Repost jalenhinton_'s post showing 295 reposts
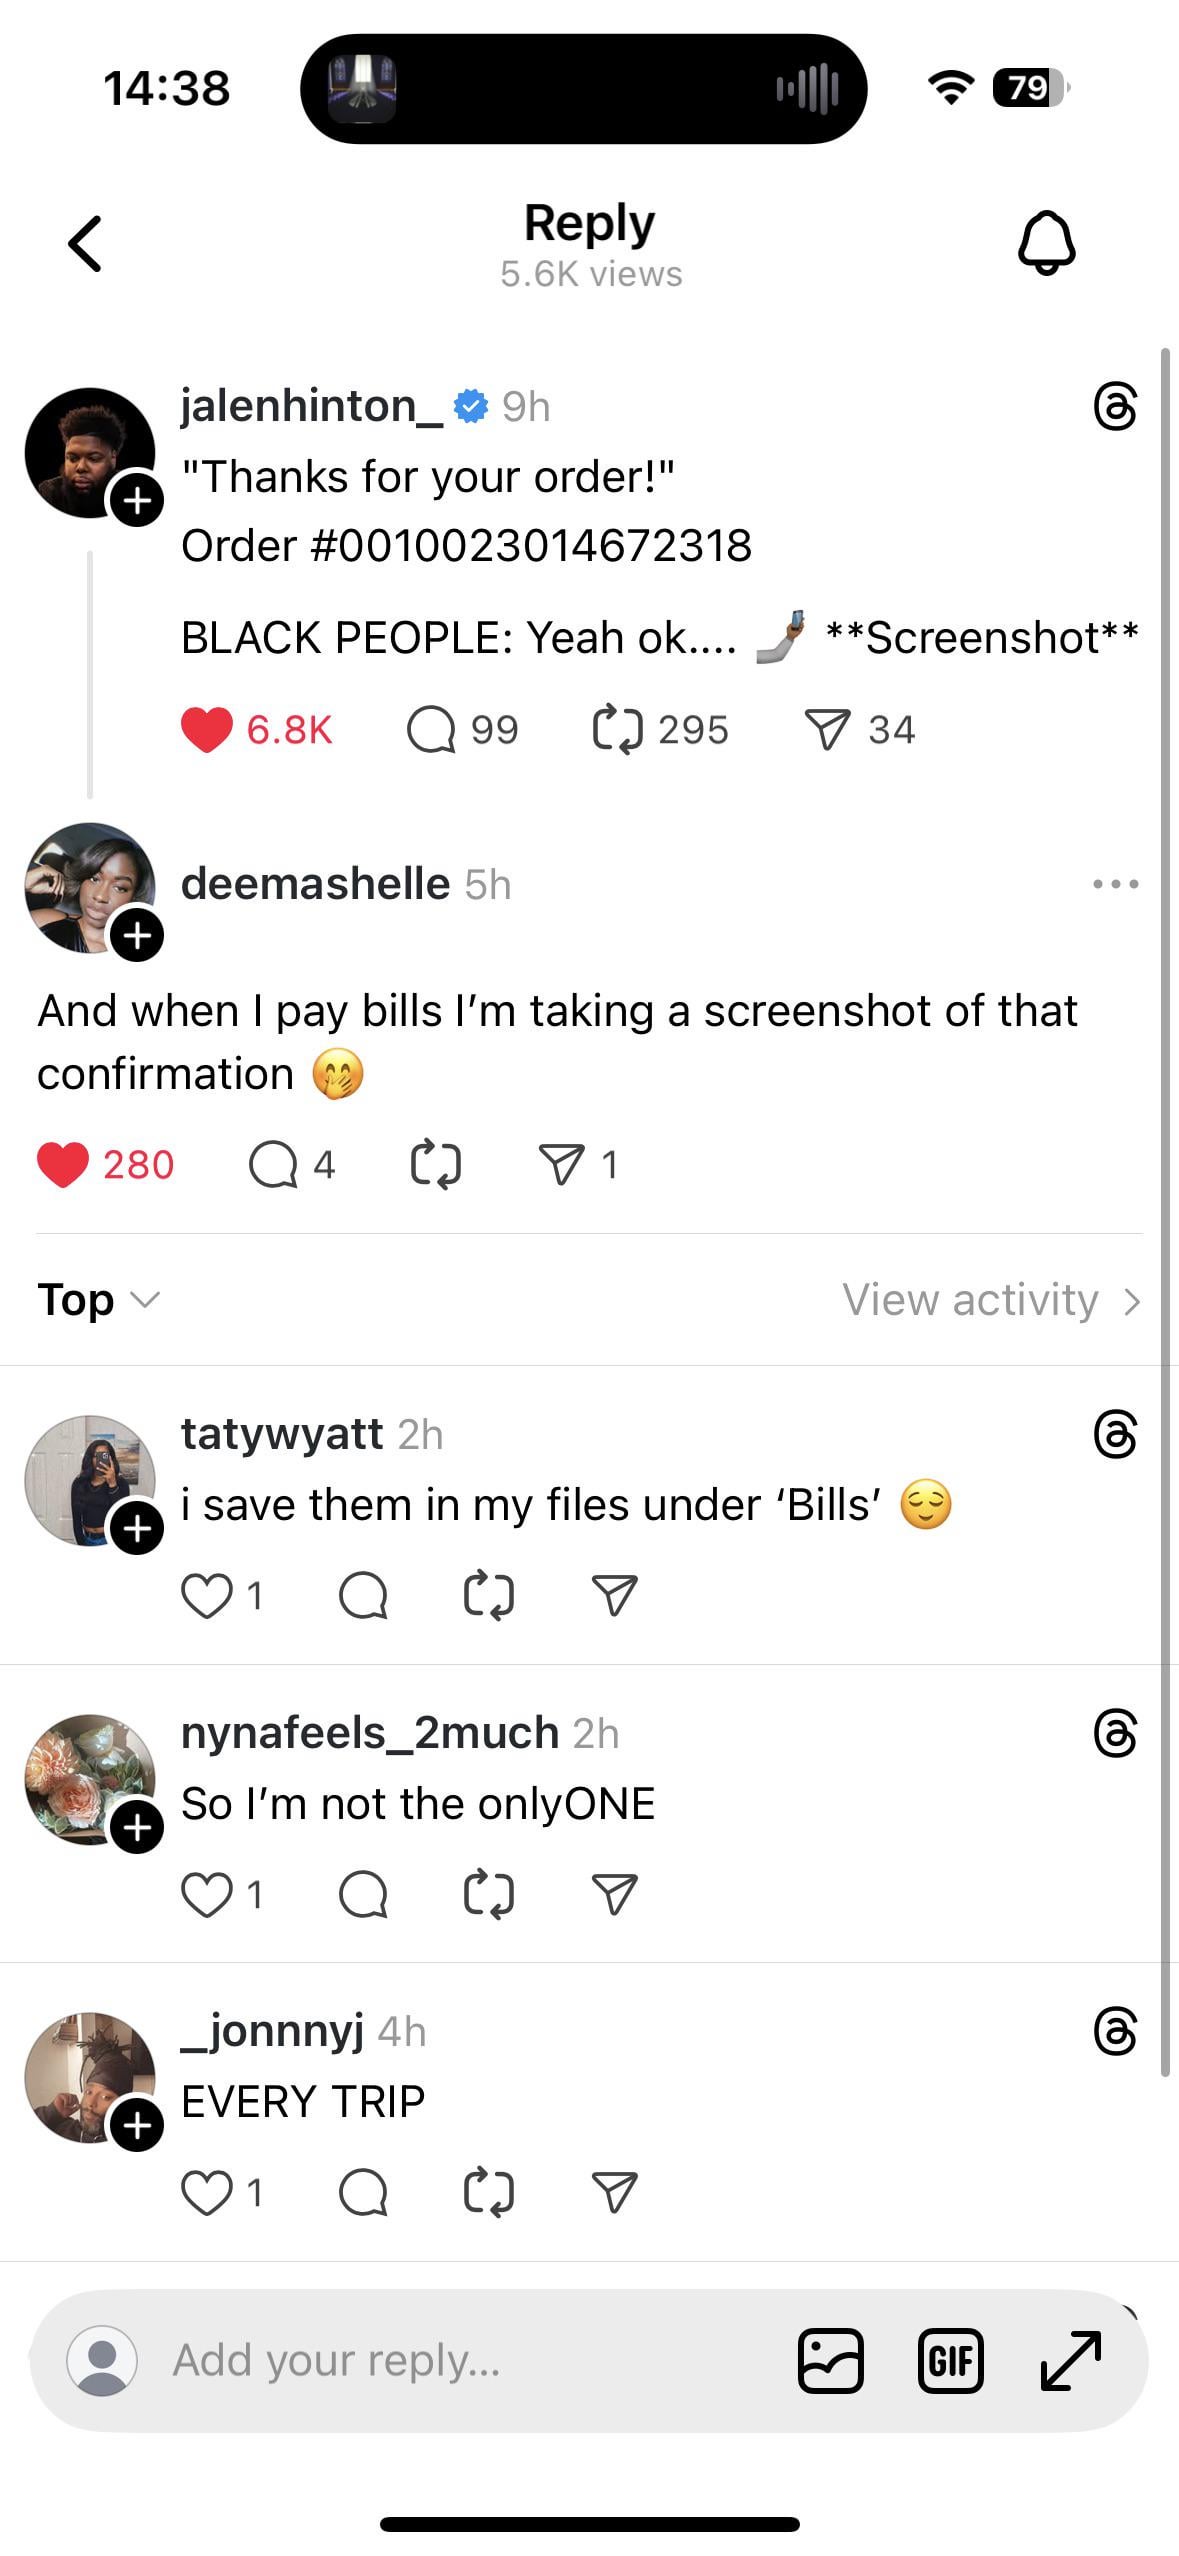 point(617,729)
